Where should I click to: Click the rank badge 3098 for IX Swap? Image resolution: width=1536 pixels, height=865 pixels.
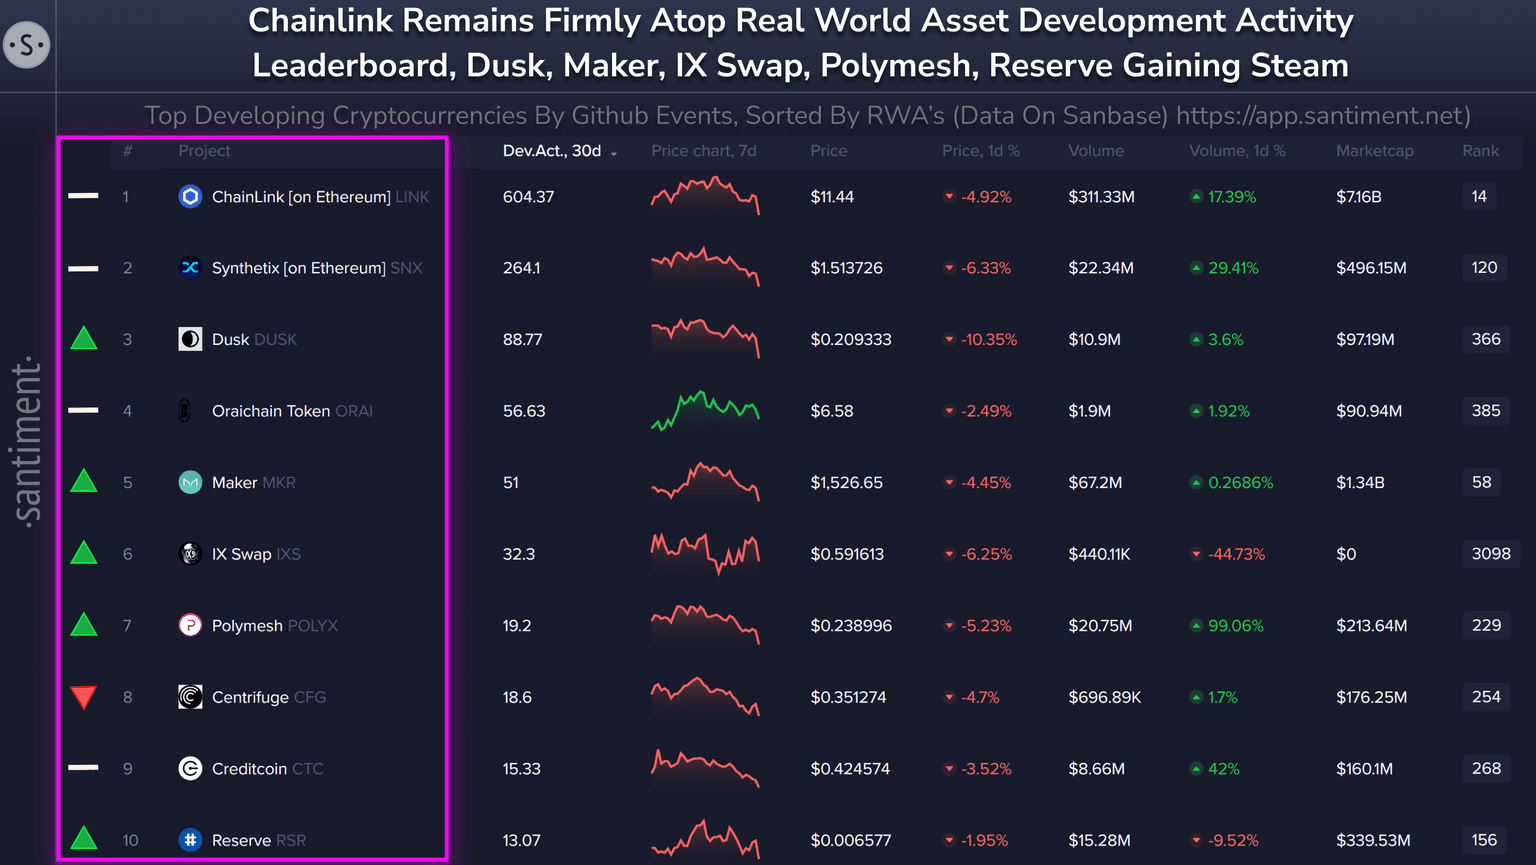[1490, 554]
